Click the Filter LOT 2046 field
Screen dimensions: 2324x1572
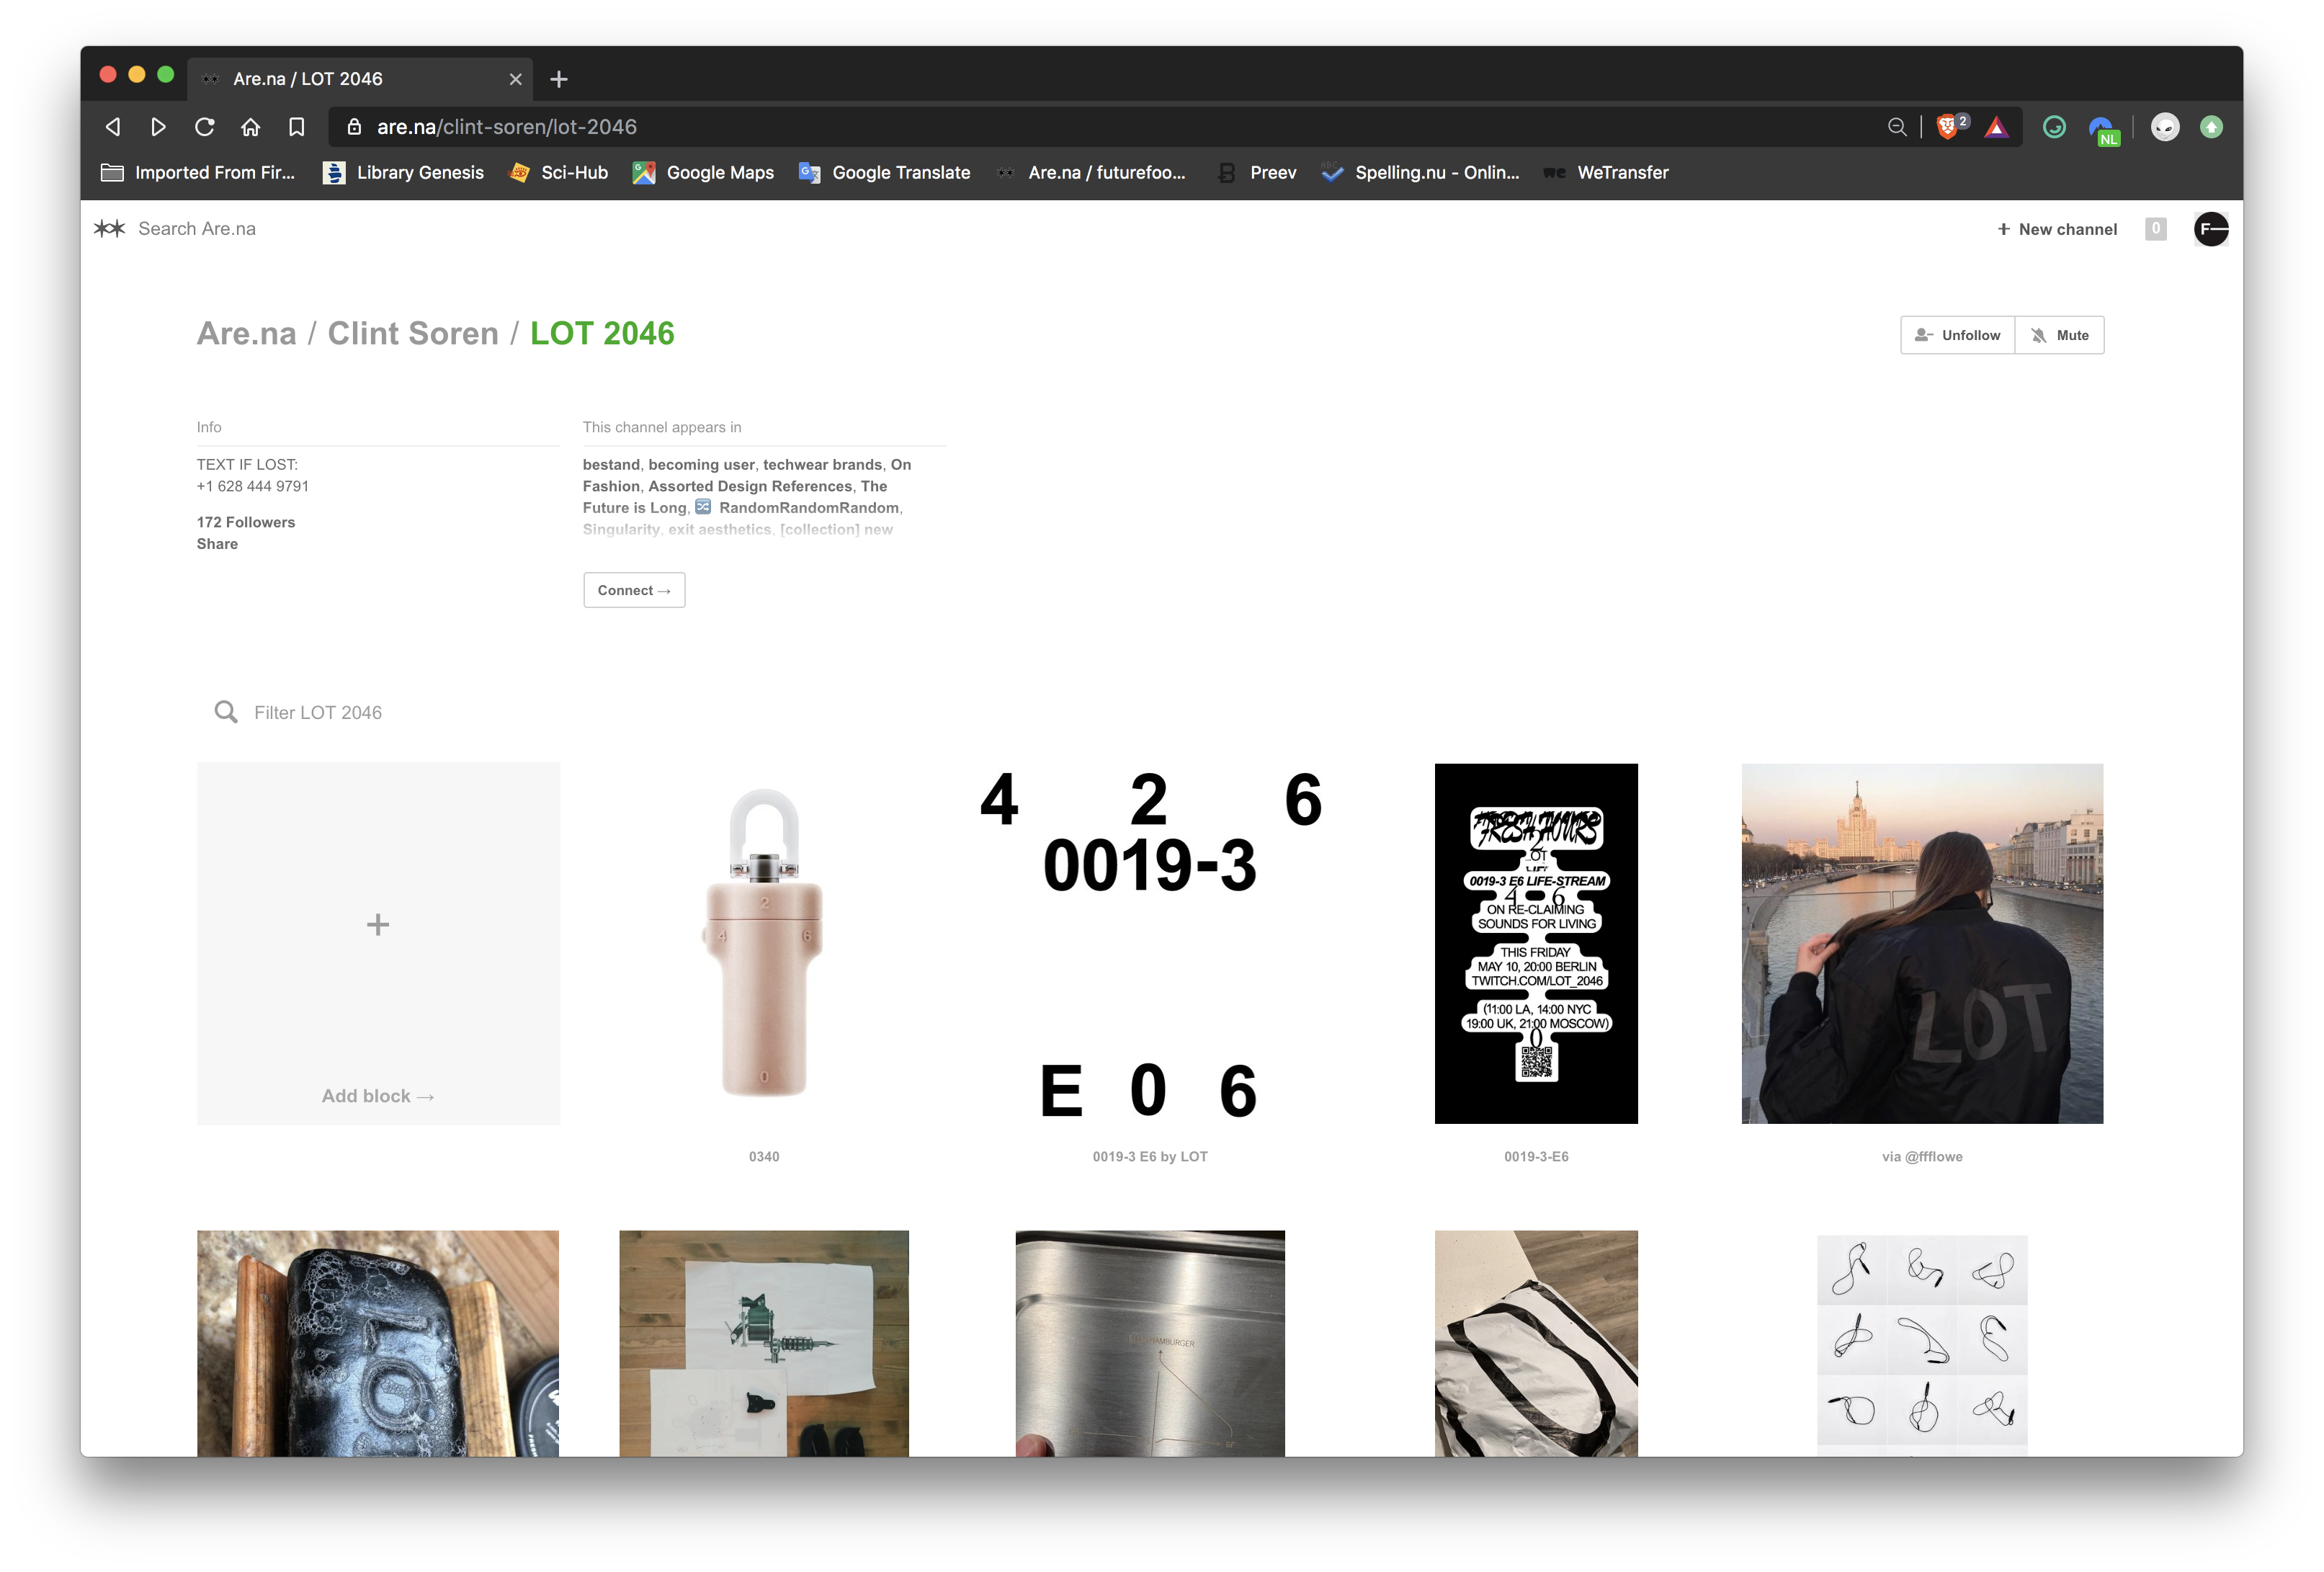(318, 712)
